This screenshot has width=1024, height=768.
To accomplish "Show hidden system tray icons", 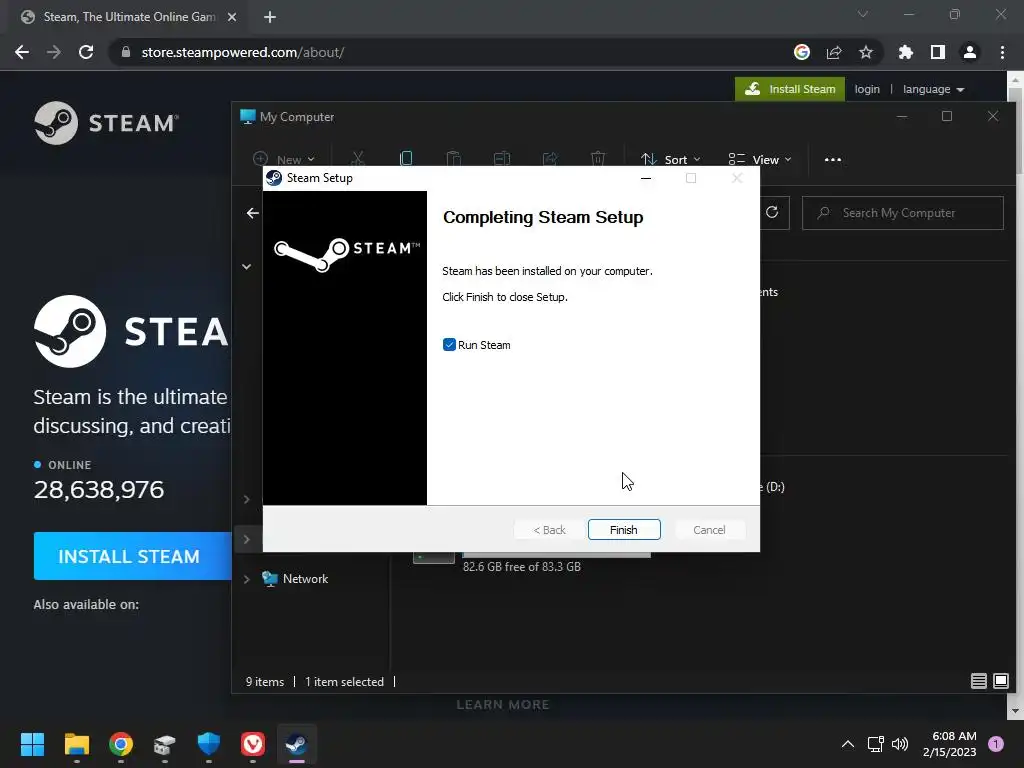I will 848,744.
